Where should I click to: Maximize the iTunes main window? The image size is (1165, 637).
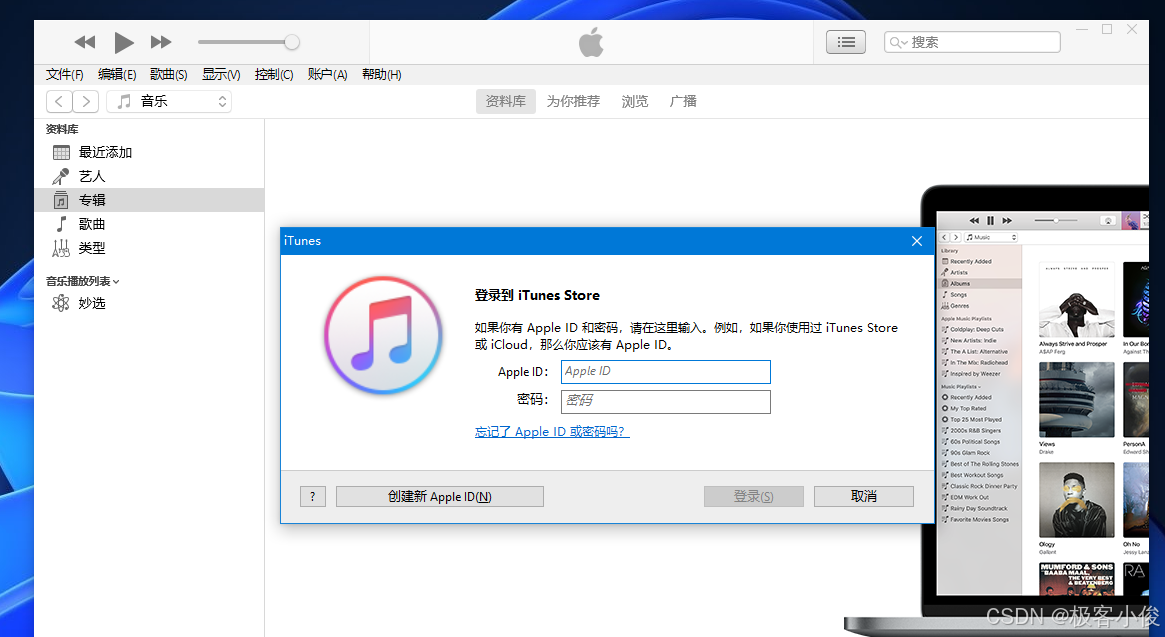[1107, 29]
